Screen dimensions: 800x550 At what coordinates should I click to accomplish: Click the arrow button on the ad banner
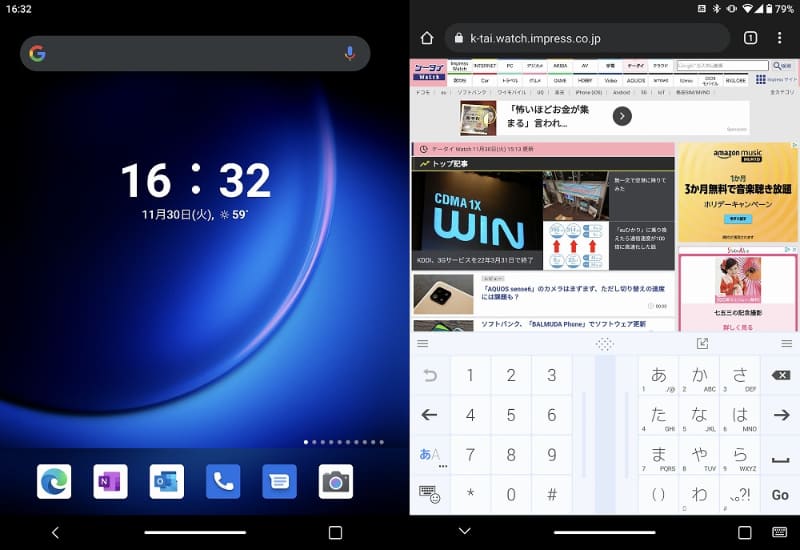[622, 116]
